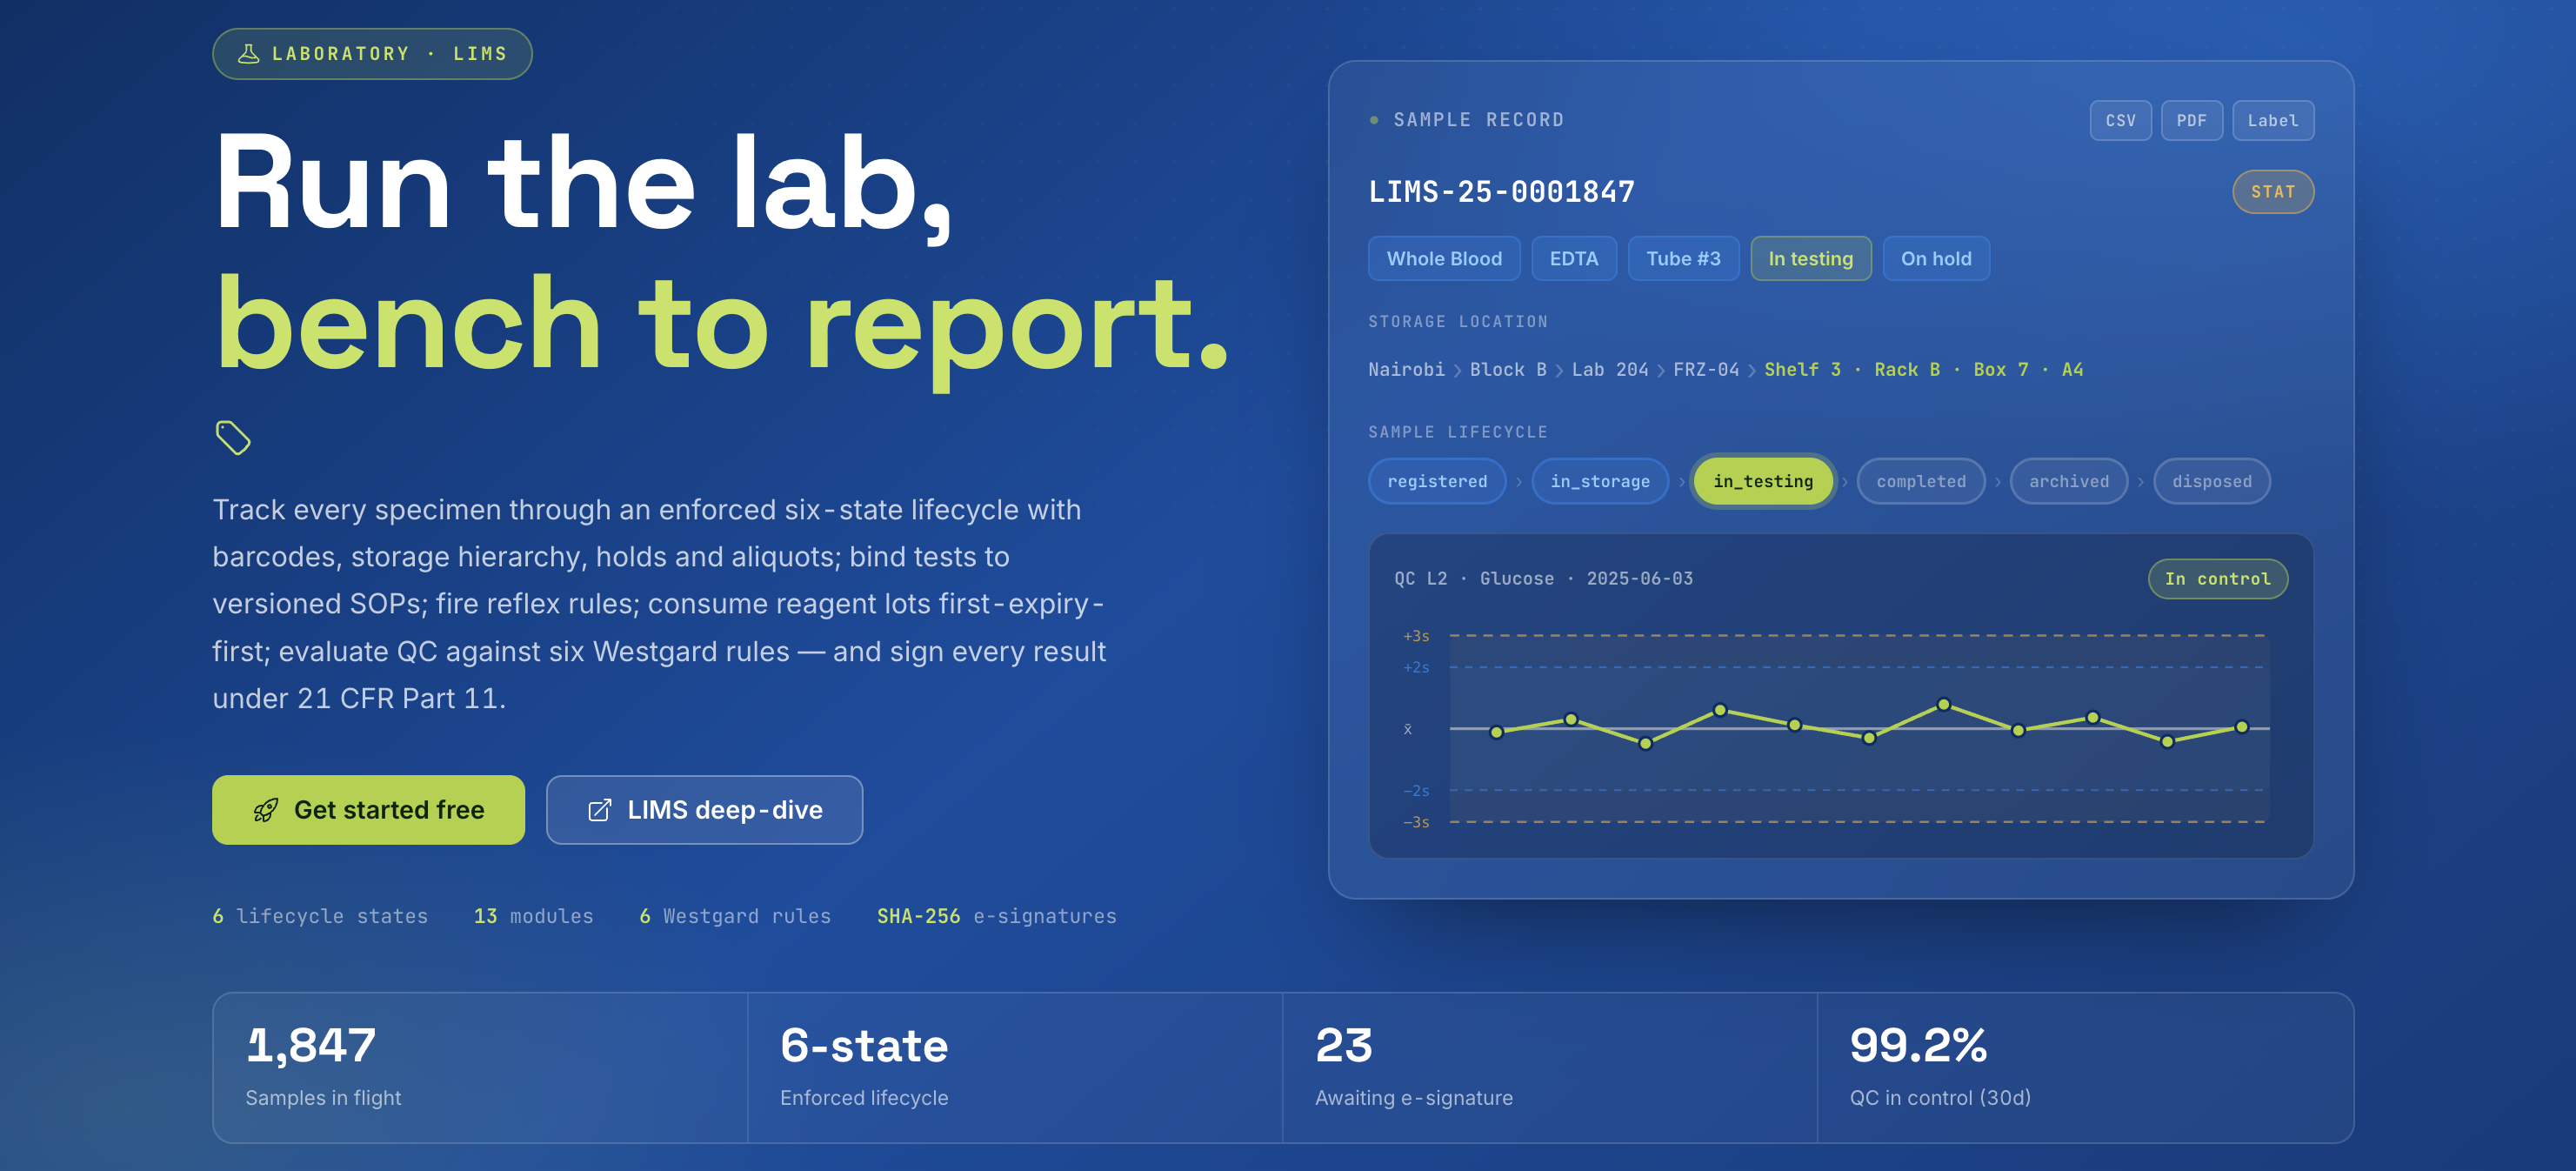
Task: Click the tag icon below the headline
Action: [x=233, y=437]
